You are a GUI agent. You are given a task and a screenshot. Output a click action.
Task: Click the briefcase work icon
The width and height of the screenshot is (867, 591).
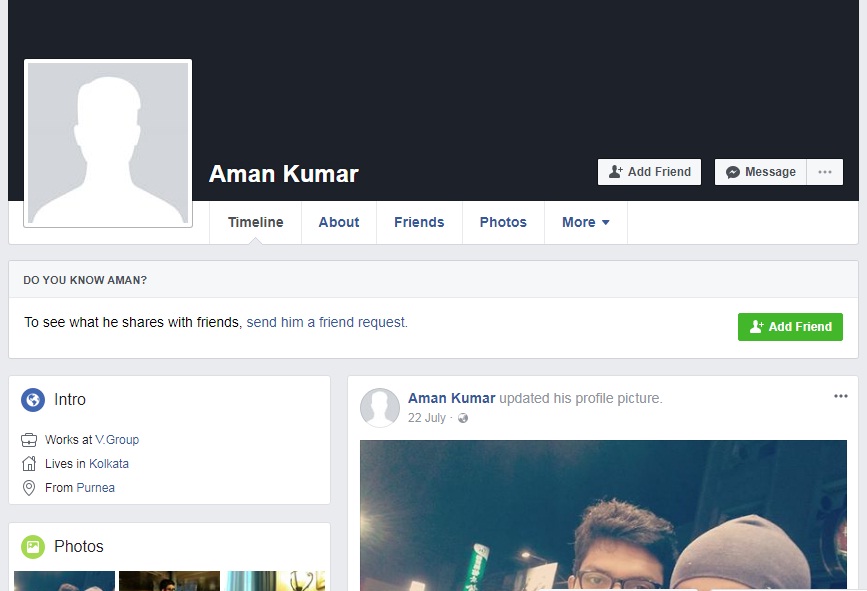pyautogui.click(x=29, y=440)
